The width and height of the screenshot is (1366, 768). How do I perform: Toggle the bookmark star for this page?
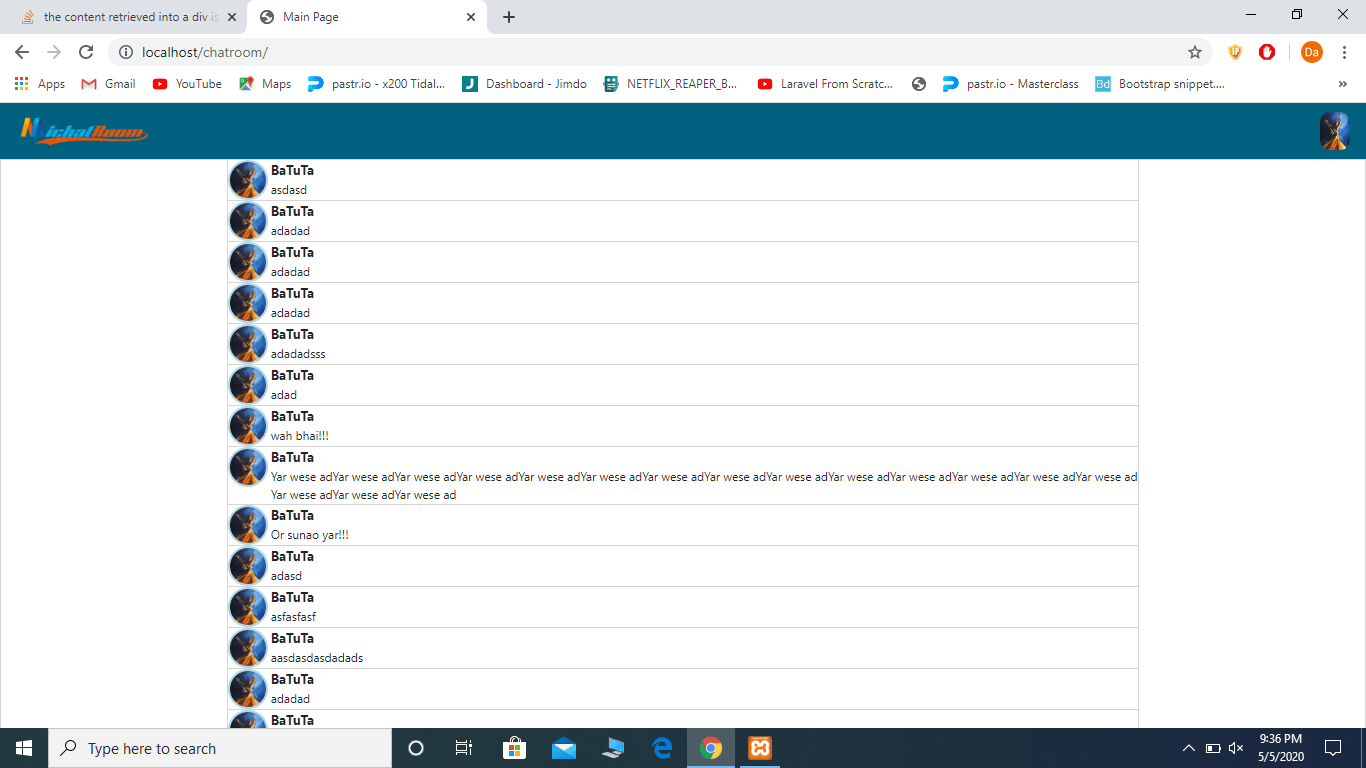[x=1196, y=52]
